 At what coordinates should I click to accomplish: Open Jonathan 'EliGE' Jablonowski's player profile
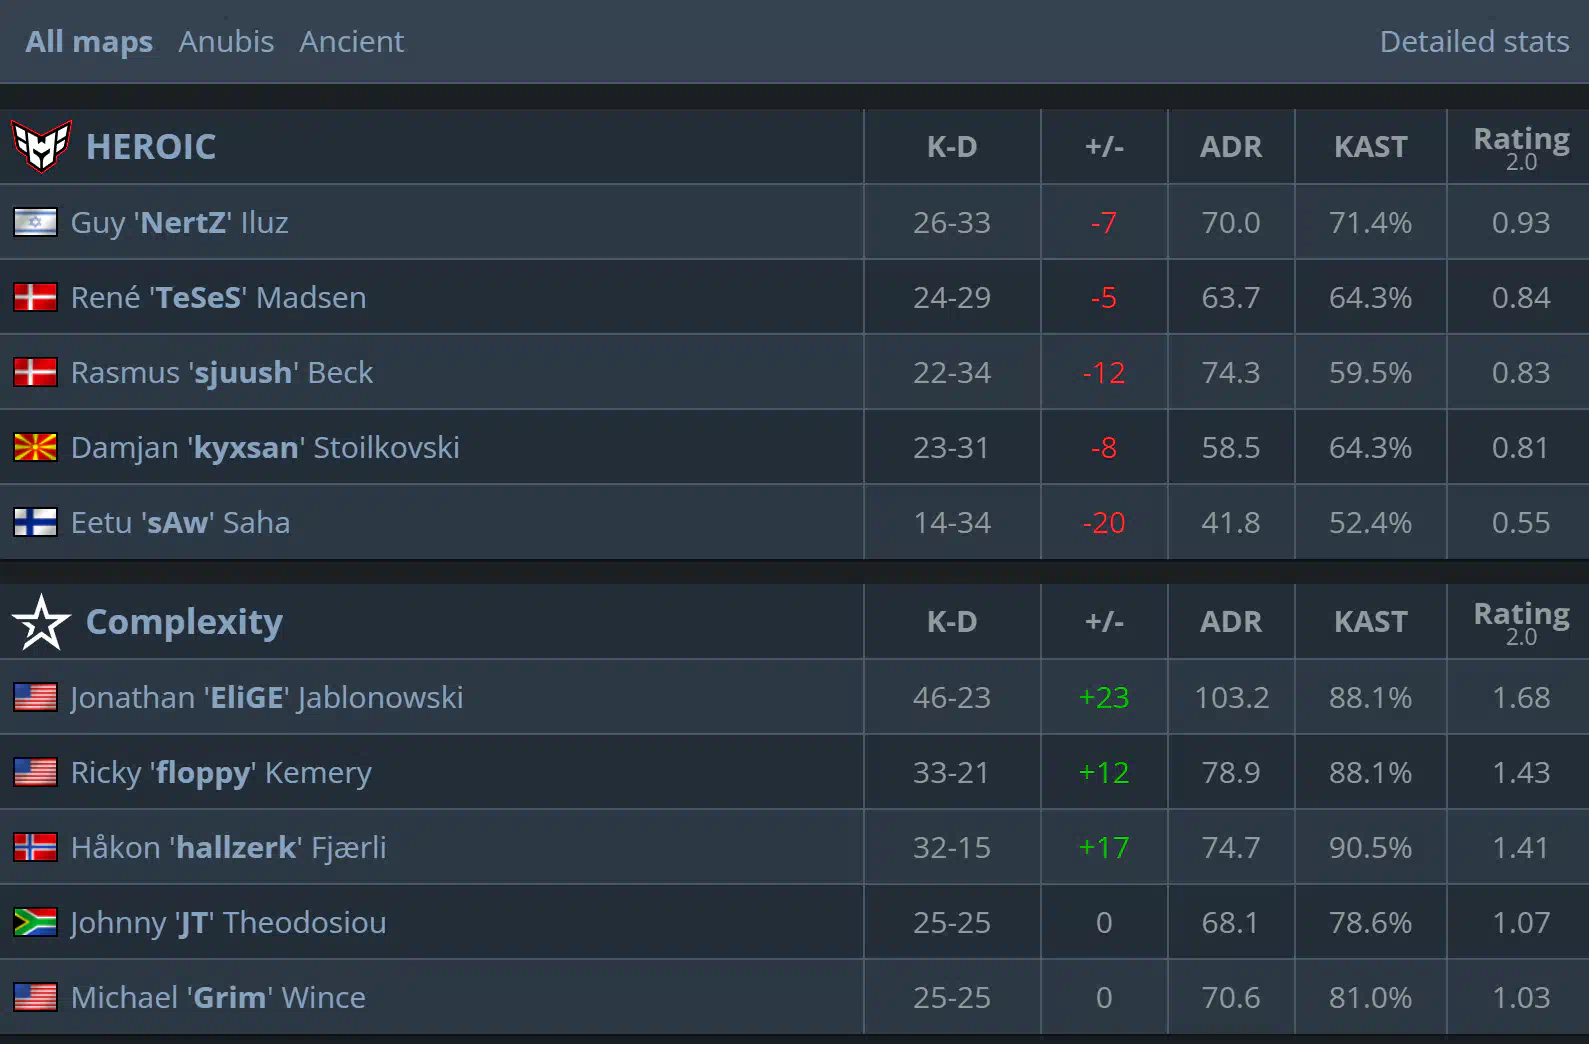(267, 697)
